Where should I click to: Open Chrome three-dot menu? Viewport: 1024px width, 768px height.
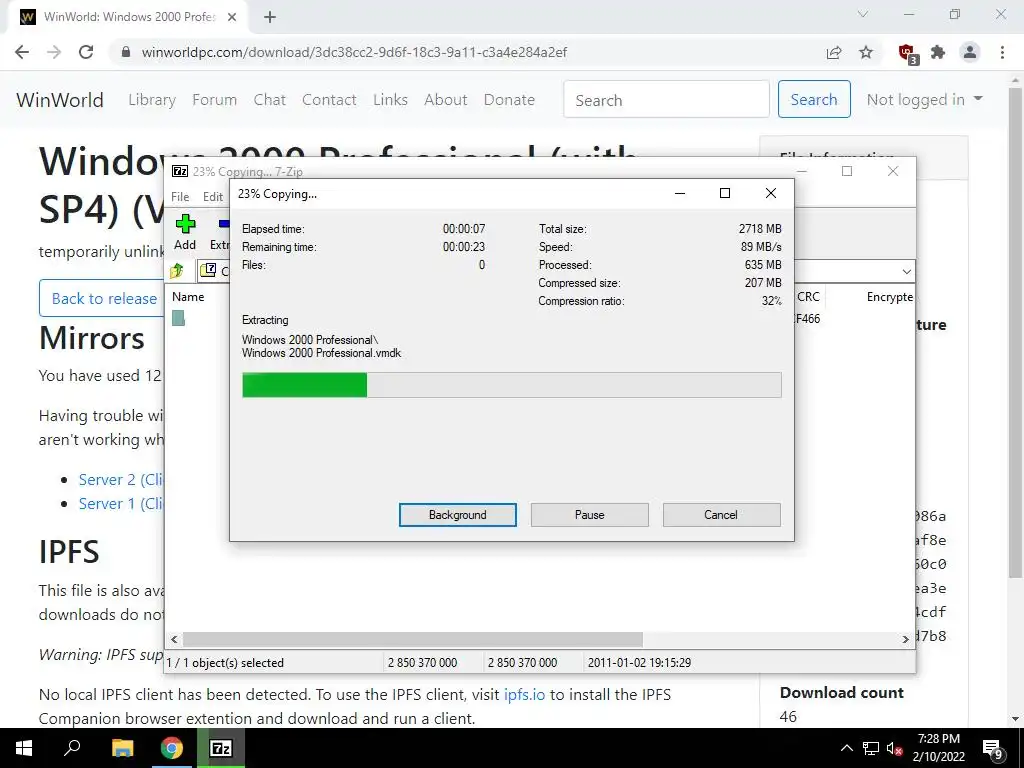click(x=1002, y=52)
